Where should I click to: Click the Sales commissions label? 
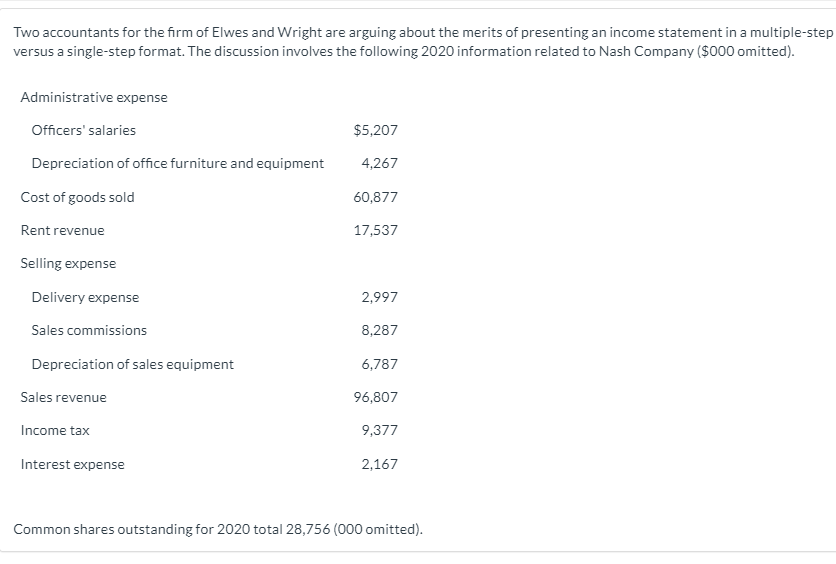click(x=89, y=330)
